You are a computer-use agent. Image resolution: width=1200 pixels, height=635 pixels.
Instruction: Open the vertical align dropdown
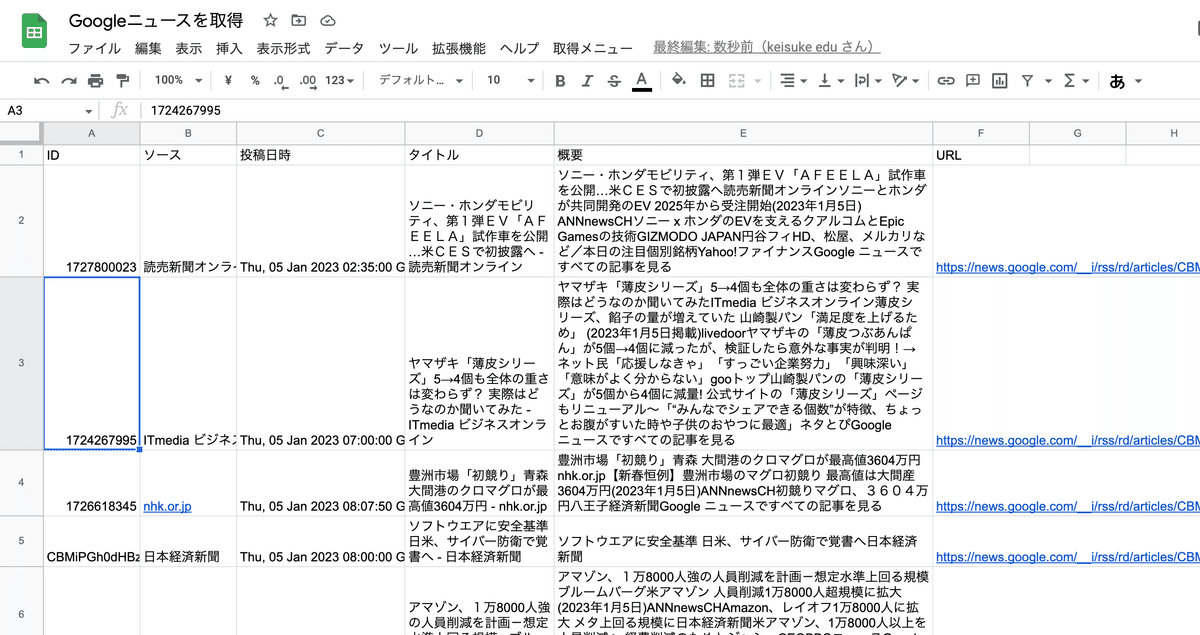pyautogui.click(x=831, y=81)
